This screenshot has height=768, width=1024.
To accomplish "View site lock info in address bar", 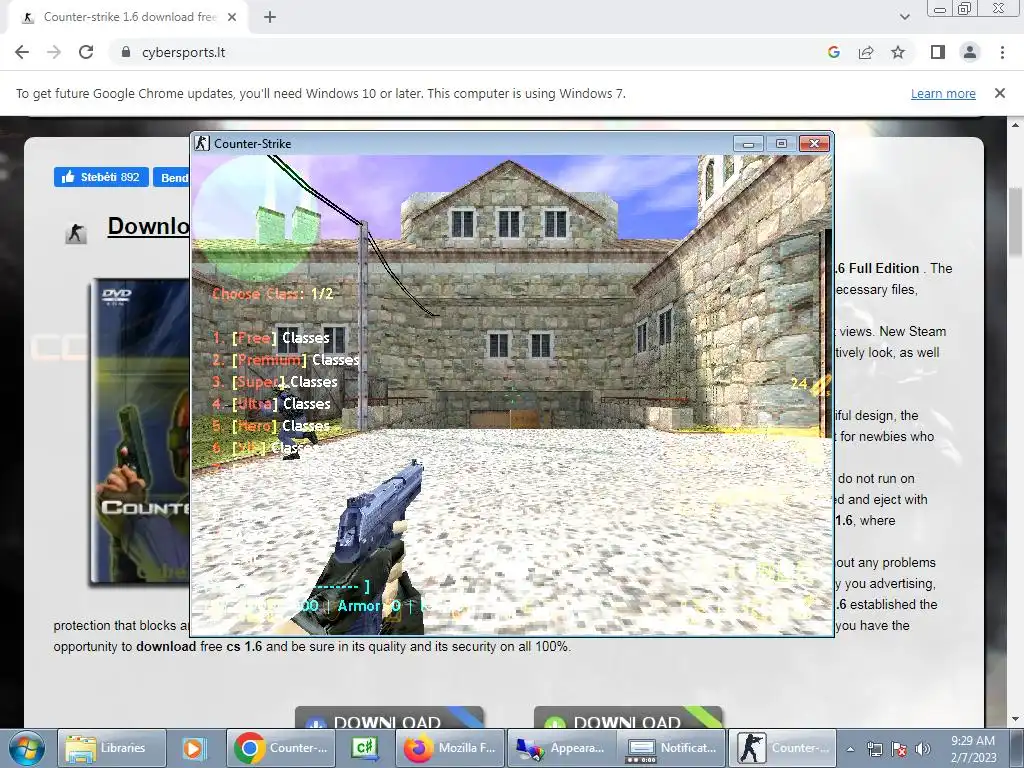I will tap(126, 52).
